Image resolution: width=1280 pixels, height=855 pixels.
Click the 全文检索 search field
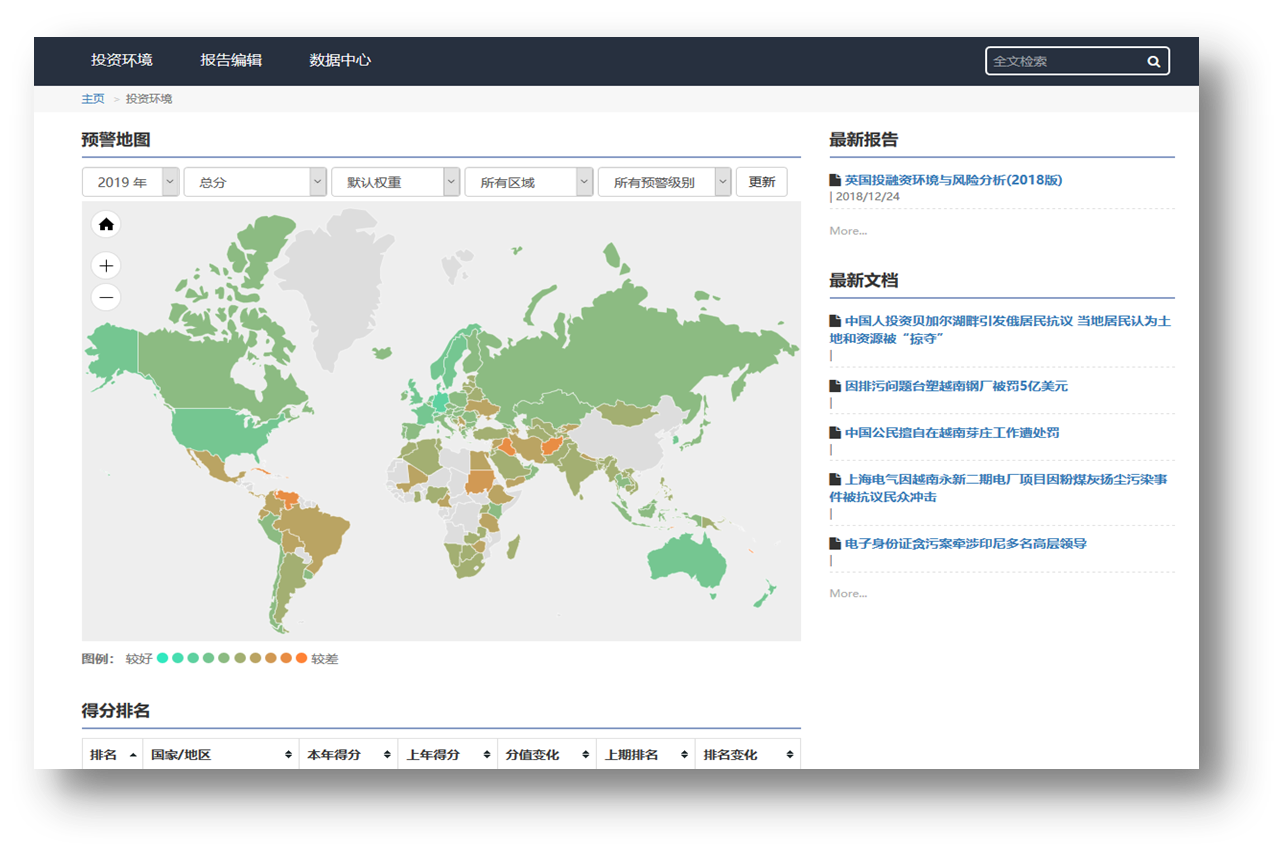pyautogui.click(x=1066, y=61)
